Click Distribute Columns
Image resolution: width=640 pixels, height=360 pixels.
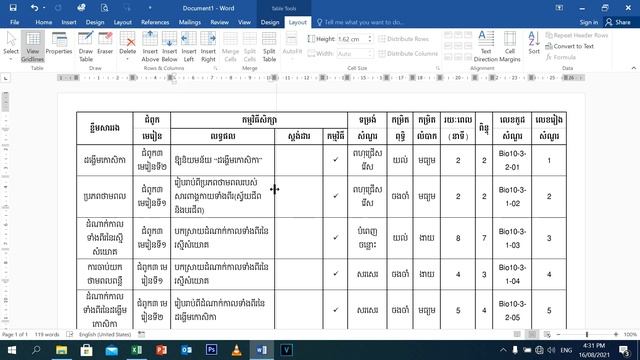[407, 53]
